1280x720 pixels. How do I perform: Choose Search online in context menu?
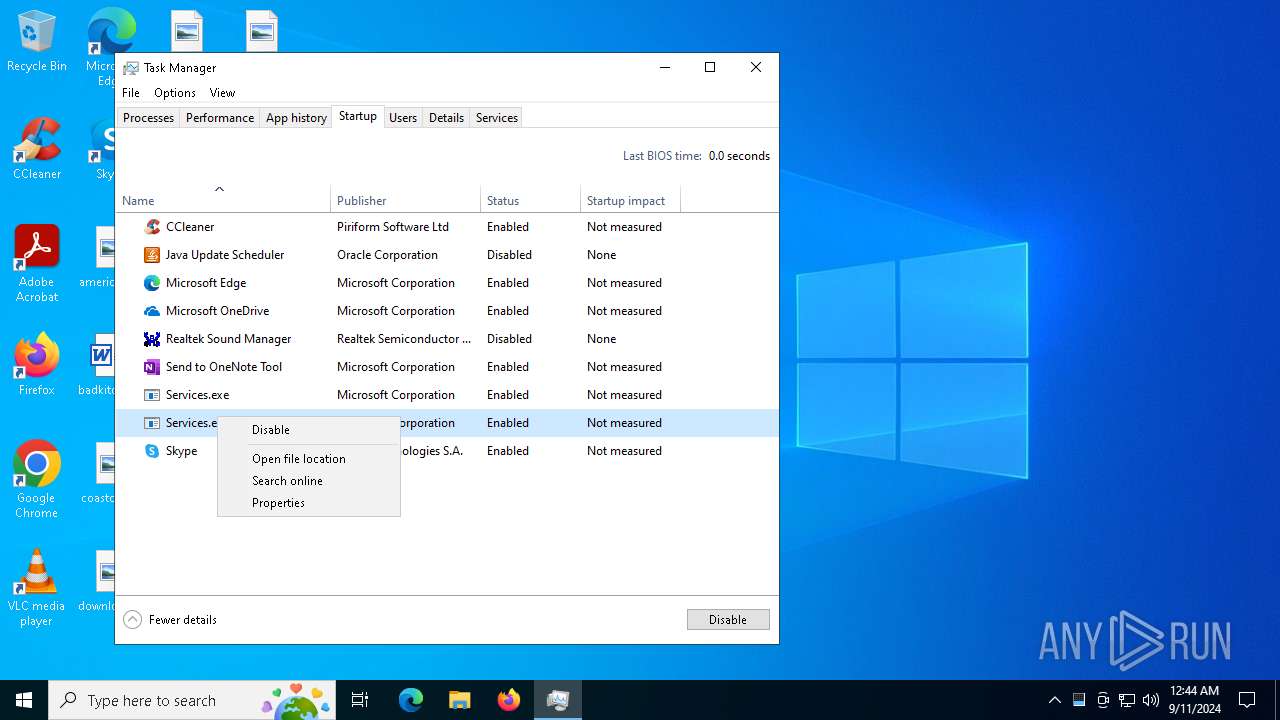click(x=309, y=481)
